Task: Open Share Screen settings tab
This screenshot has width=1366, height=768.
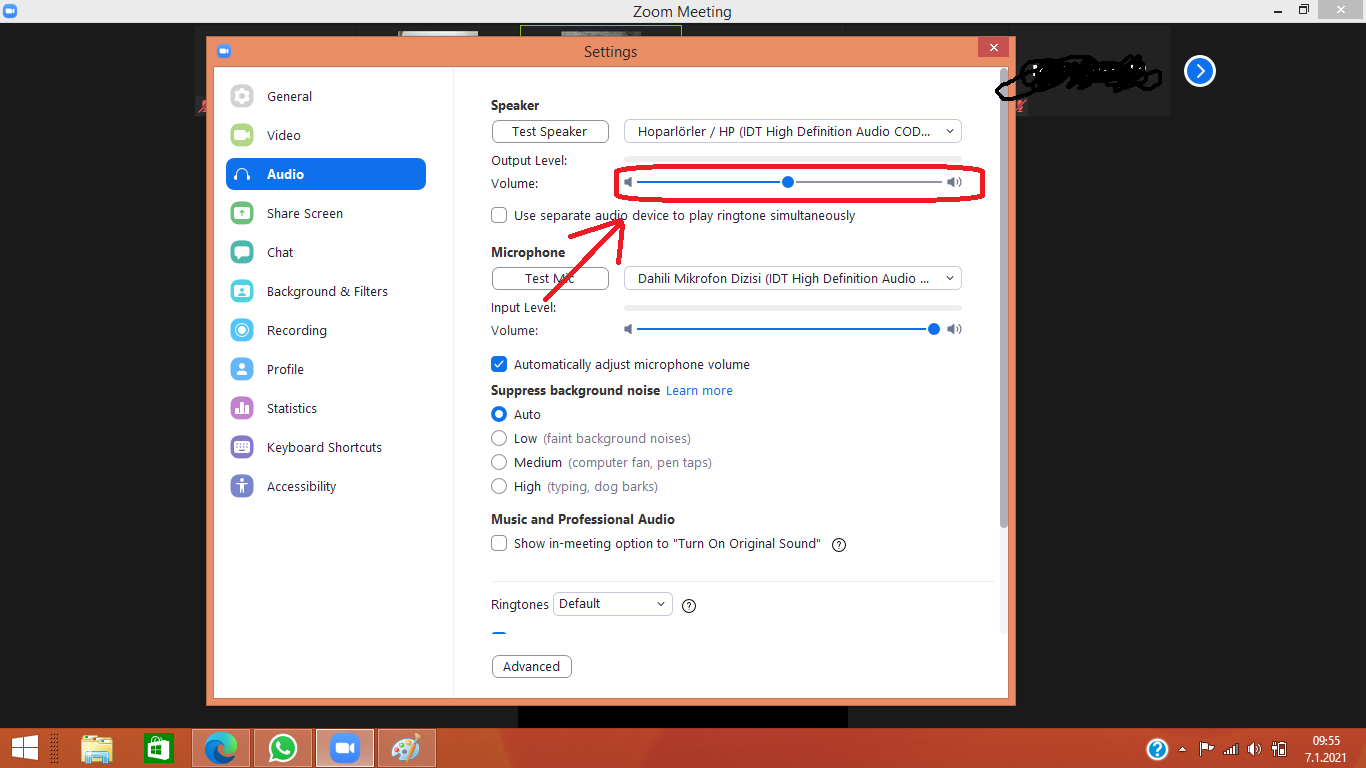Action: 326,213
